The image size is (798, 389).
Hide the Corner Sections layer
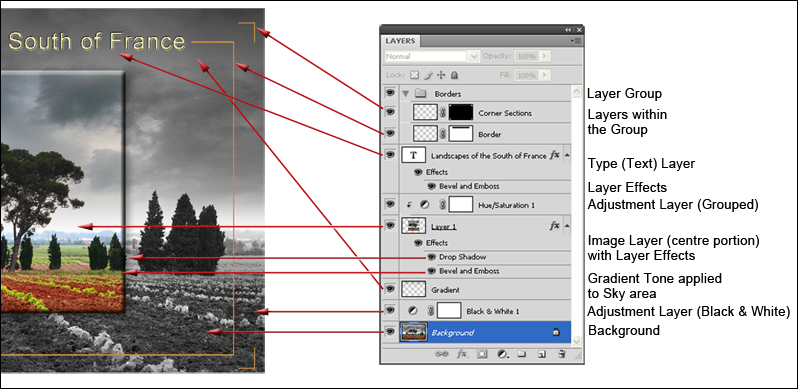click(390, 112)
